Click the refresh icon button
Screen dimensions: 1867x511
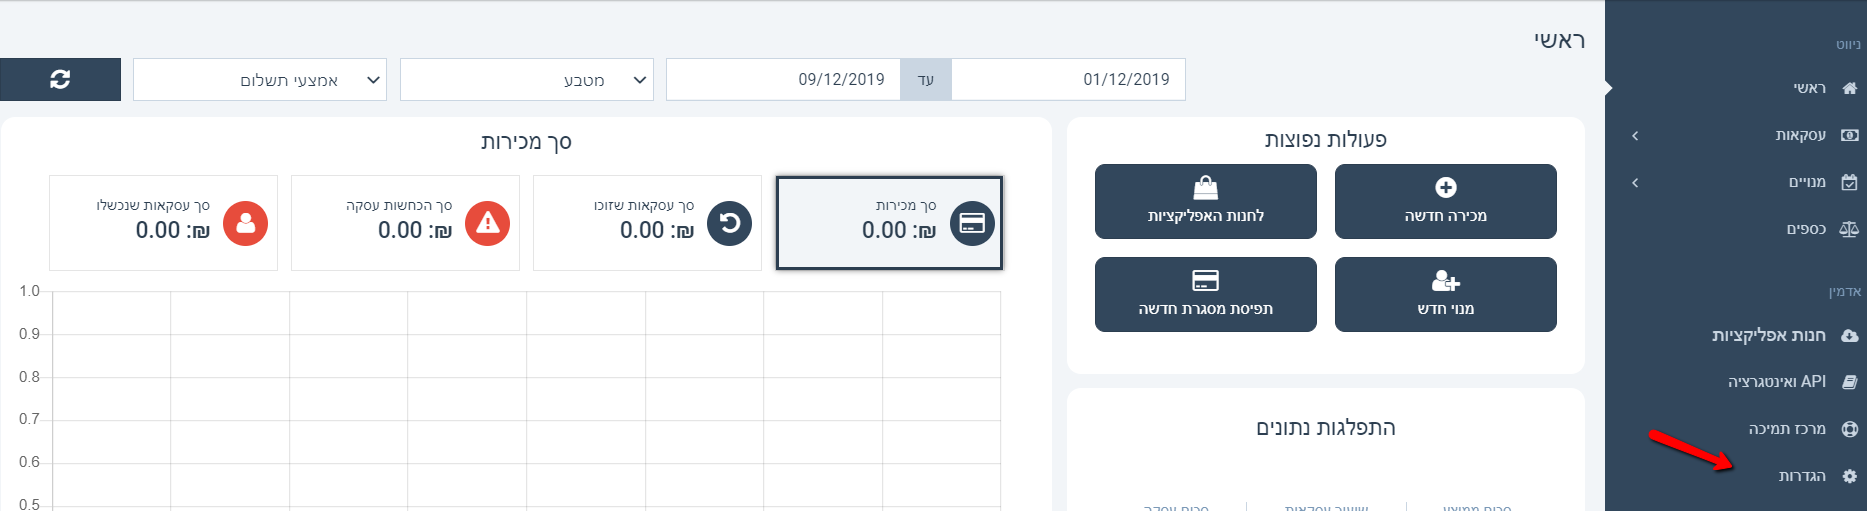(60, 80)
